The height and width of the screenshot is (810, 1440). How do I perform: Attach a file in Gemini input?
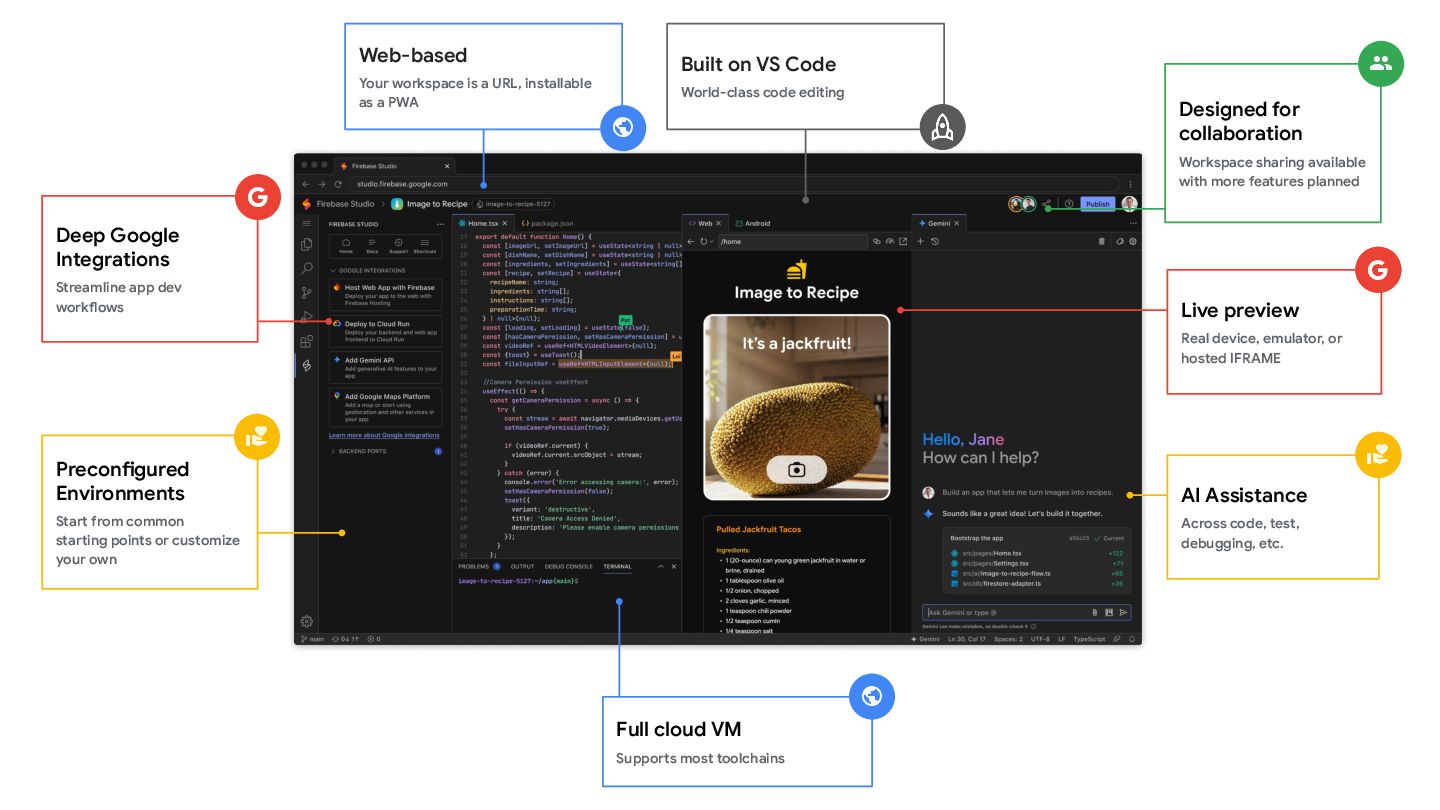1094,612
